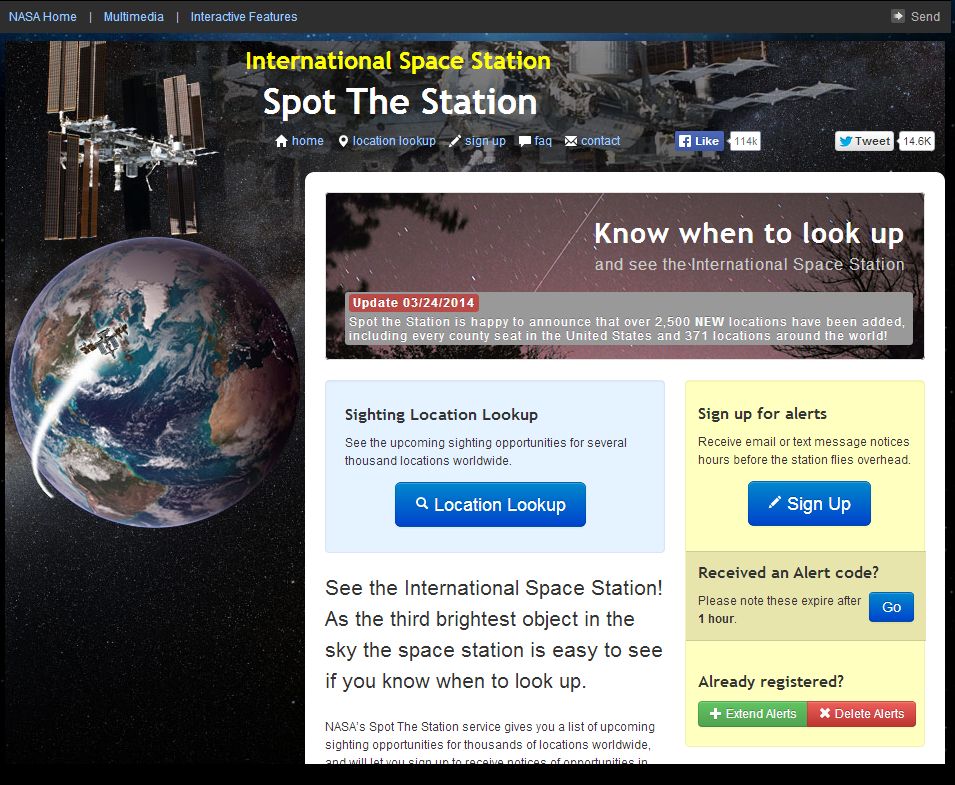Open the Multimedia link in top bar
The image size is (955, 785).
click(133, 16)
